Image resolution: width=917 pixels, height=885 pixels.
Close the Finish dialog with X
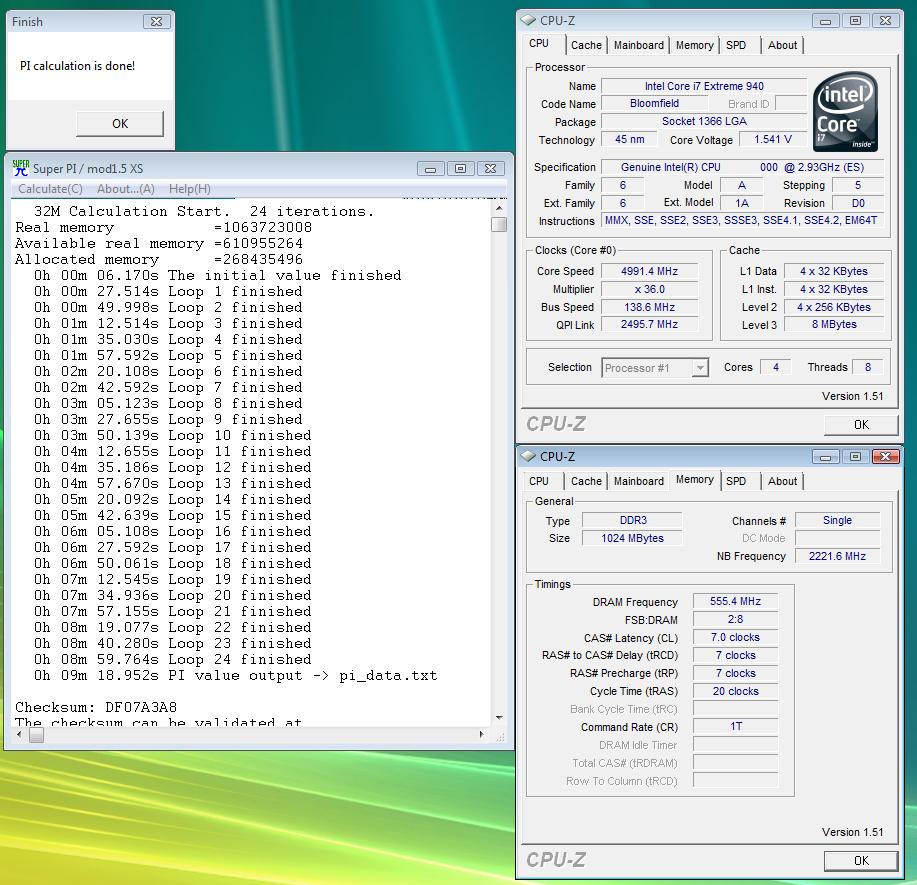[156, 22]
